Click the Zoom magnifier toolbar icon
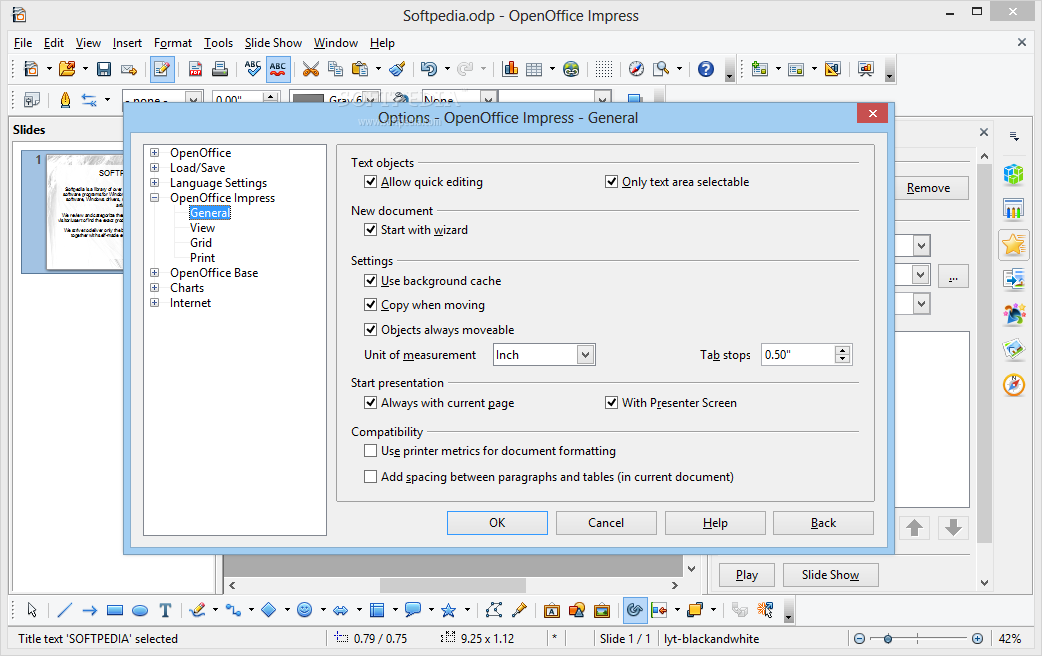 pos(661,69)
